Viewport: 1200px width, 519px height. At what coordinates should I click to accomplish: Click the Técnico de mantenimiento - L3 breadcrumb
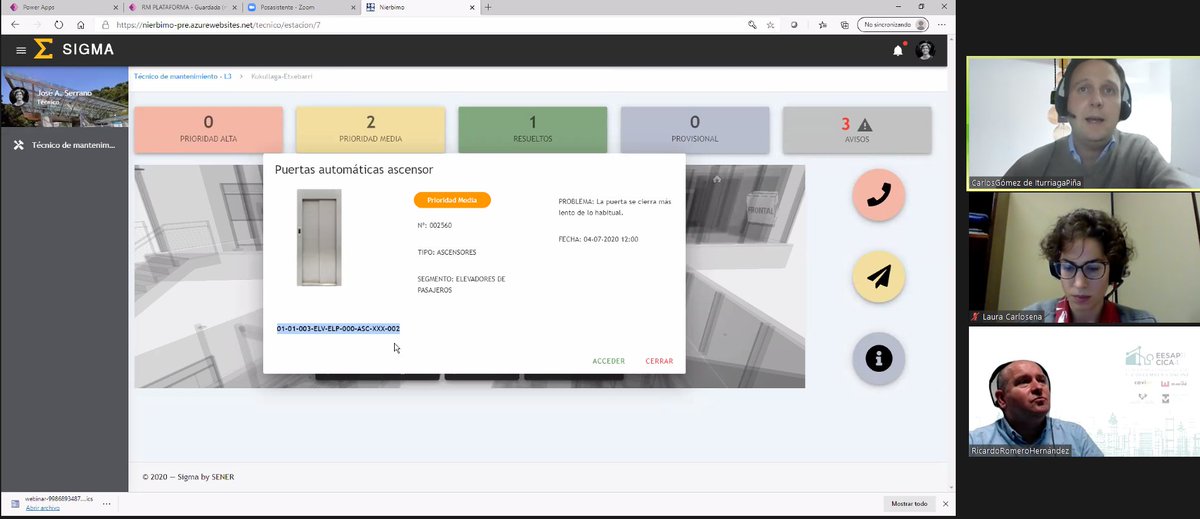tap(183, 76)
